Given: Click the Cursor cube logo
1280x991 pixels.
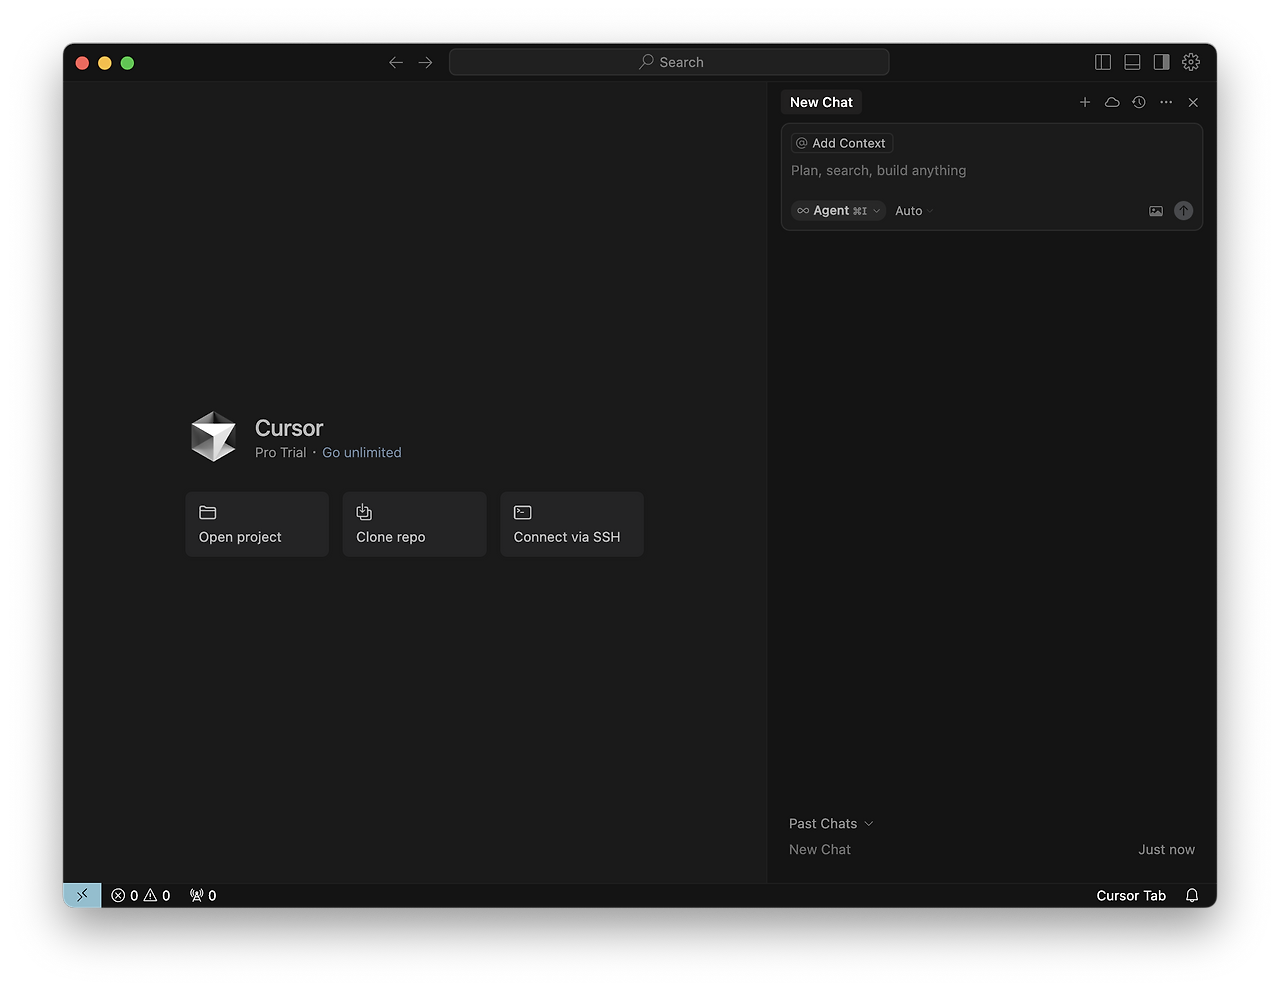Looking at the screenshot, I should 213,437.
